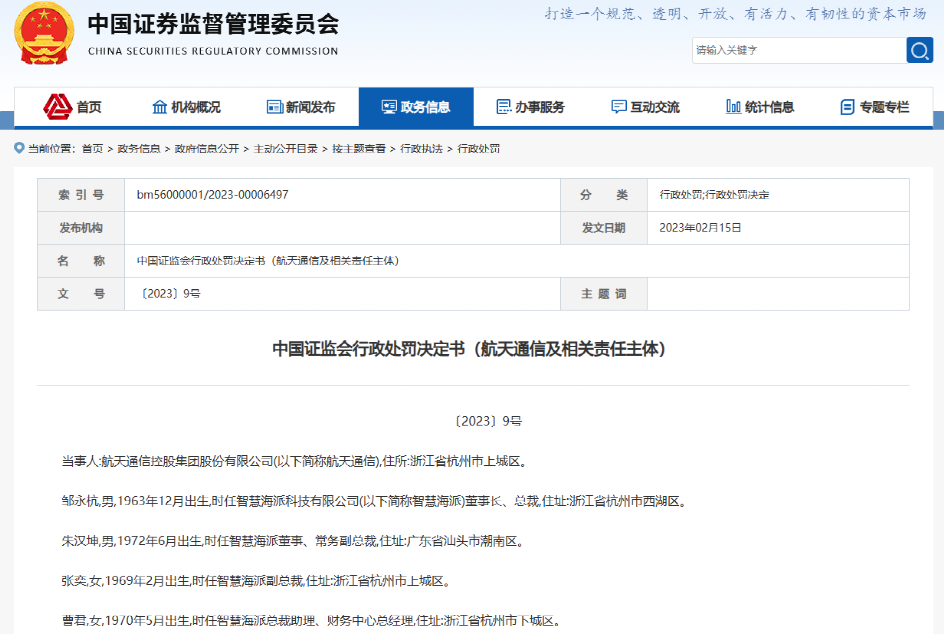Click the paragraph about 曹君
Screen dimensions: 944x634
[x=312, y=621]
